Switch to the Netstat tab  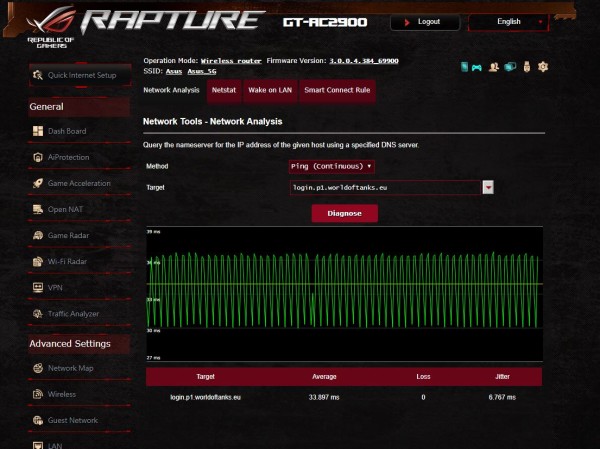tap(224, 91)
